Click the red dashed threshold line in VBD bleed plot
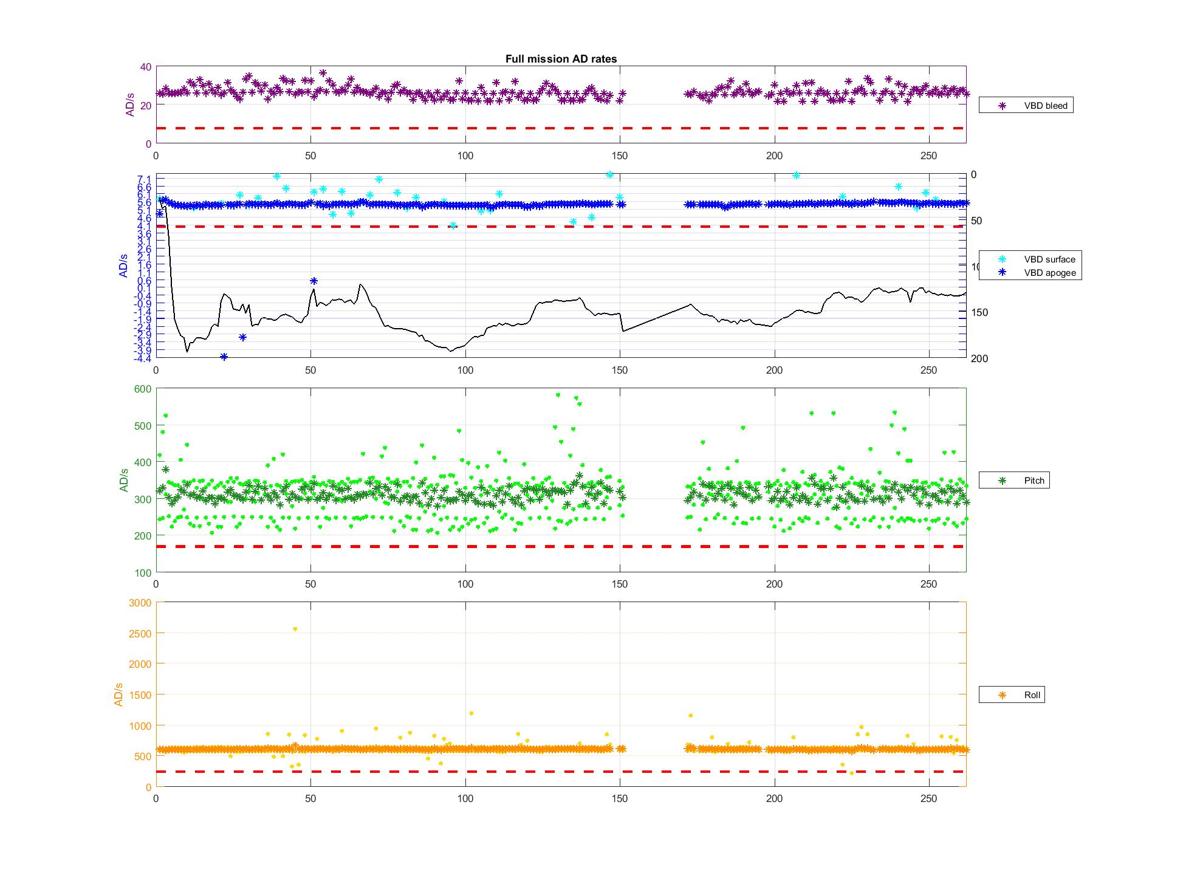The width and height of the screenshot is (1200, 885). 560,128
